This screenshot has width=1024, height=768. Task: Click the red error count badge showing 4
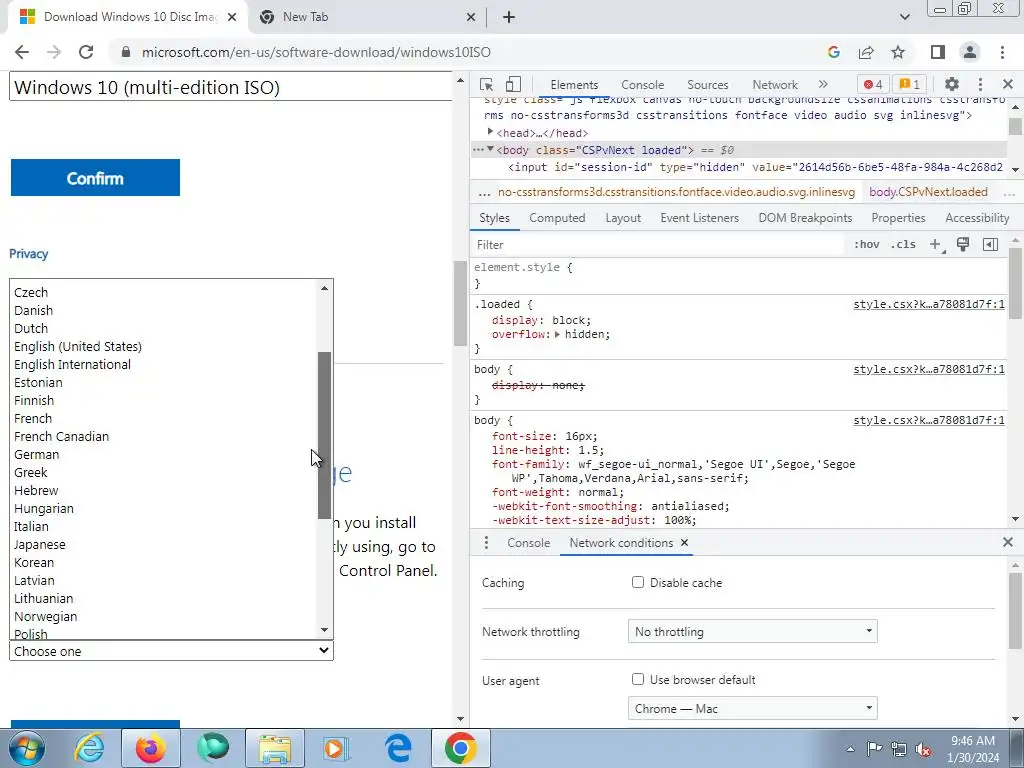(873, 84)
